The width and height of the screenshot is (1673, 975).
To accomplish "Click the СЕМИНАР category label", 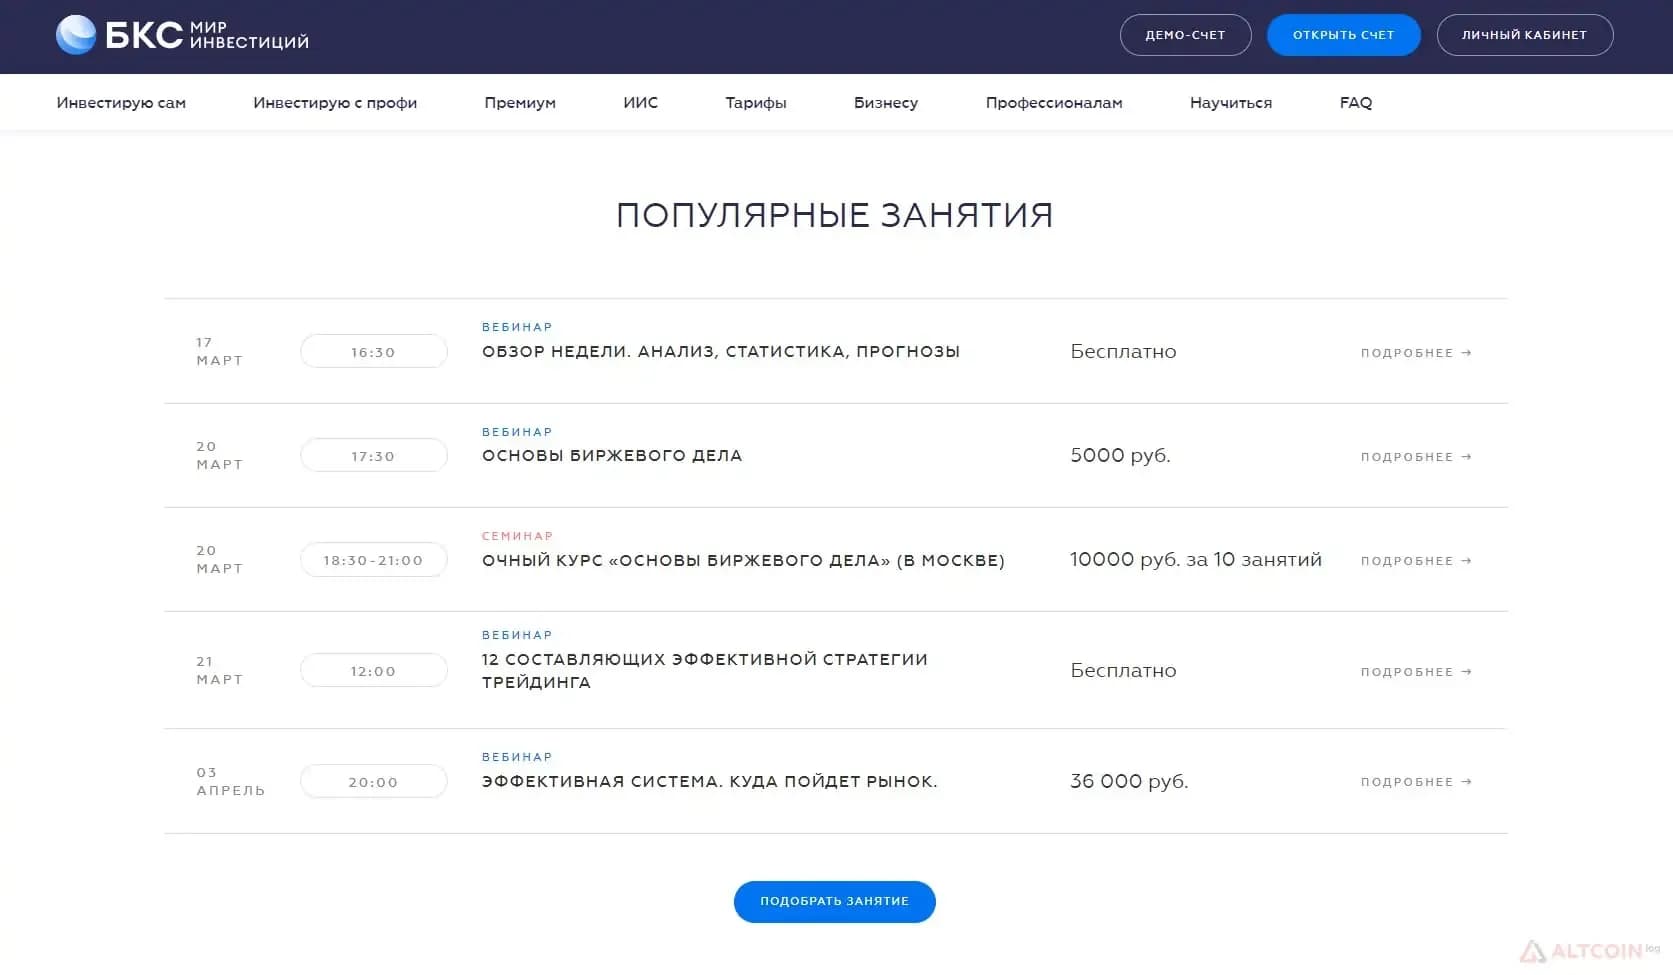I will tap(517, 536).
